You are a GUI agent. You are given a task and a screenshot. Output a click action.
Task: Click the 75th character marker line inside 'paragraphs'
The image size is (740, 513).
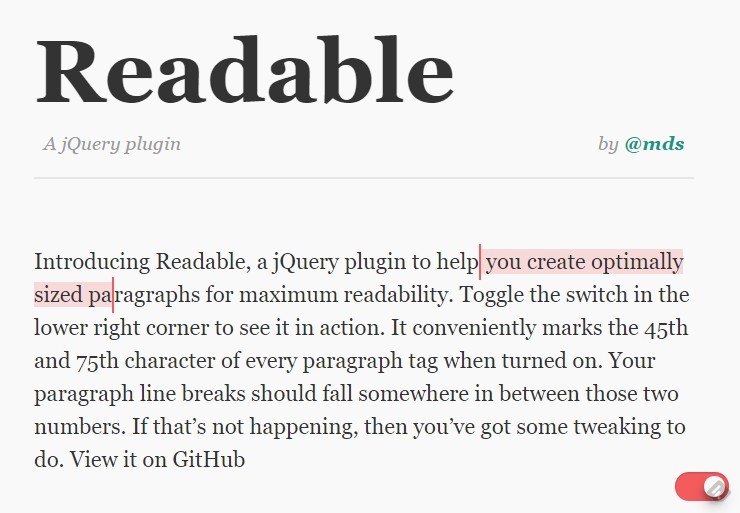[x=113, y=295]
